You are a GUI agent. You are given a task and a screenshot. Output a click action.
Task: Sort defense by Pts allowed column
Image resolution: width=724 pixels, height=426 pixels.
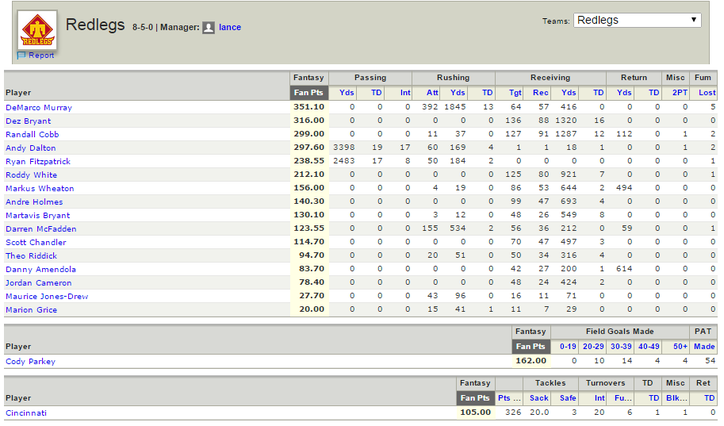pyautogui.click(x=509, y=398)
